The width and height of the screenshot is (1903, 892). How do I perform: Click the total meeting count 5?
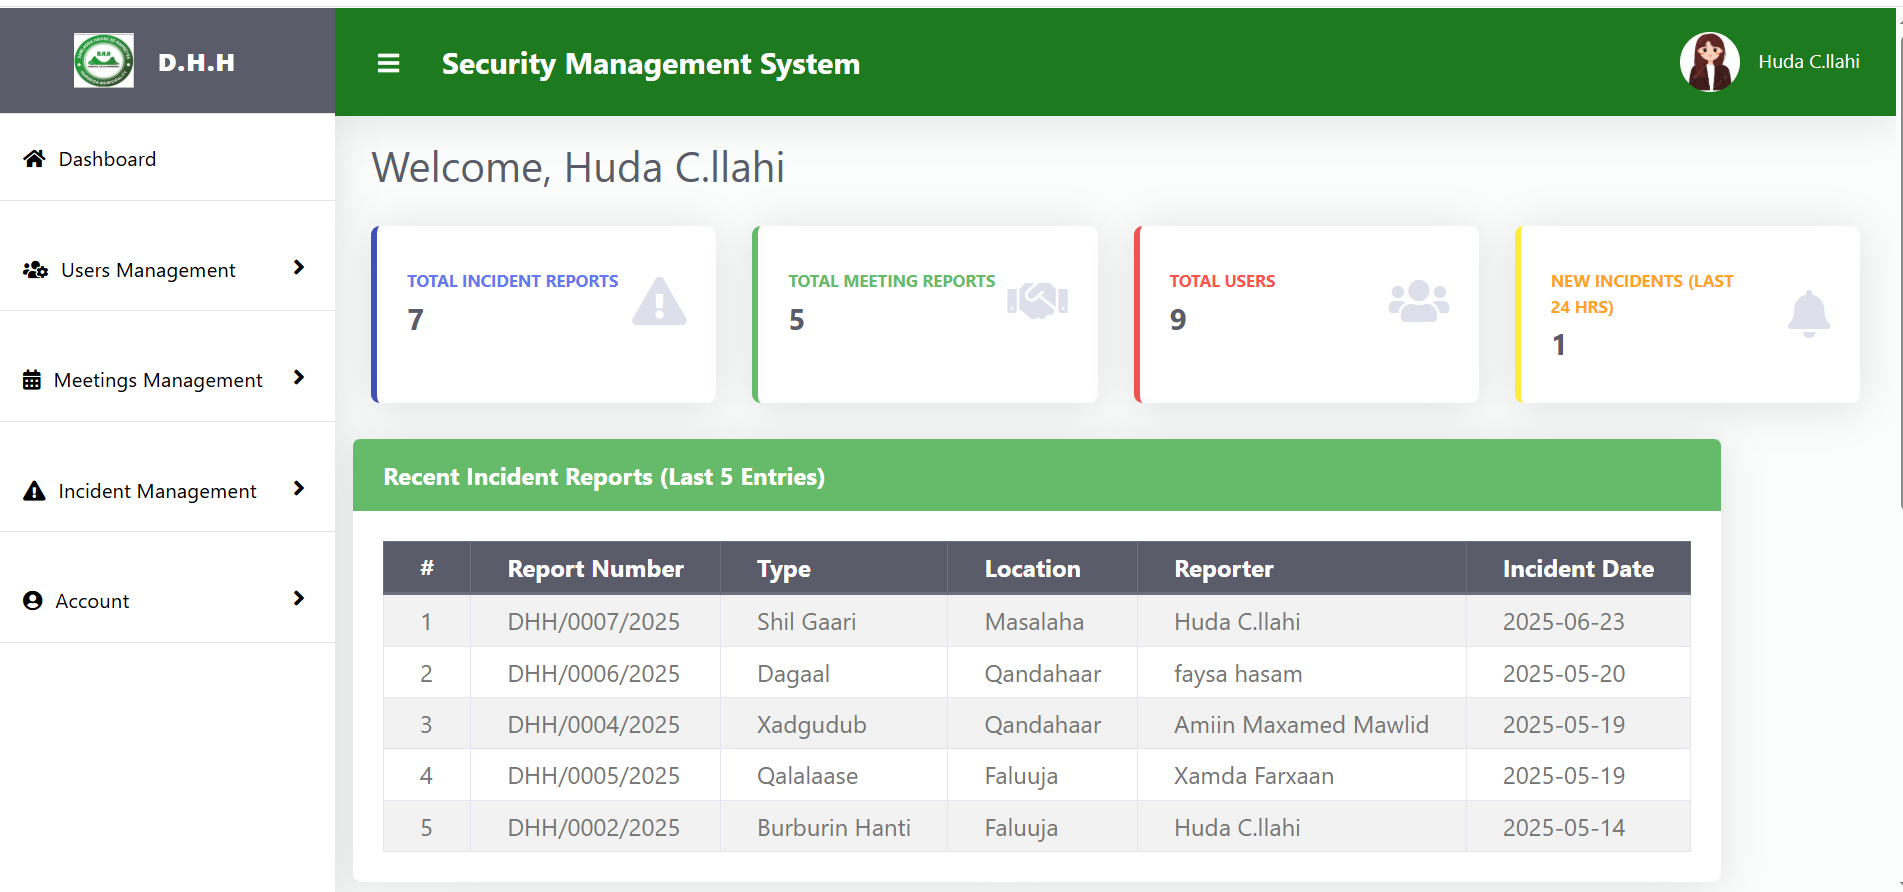(x=797, y=320)
